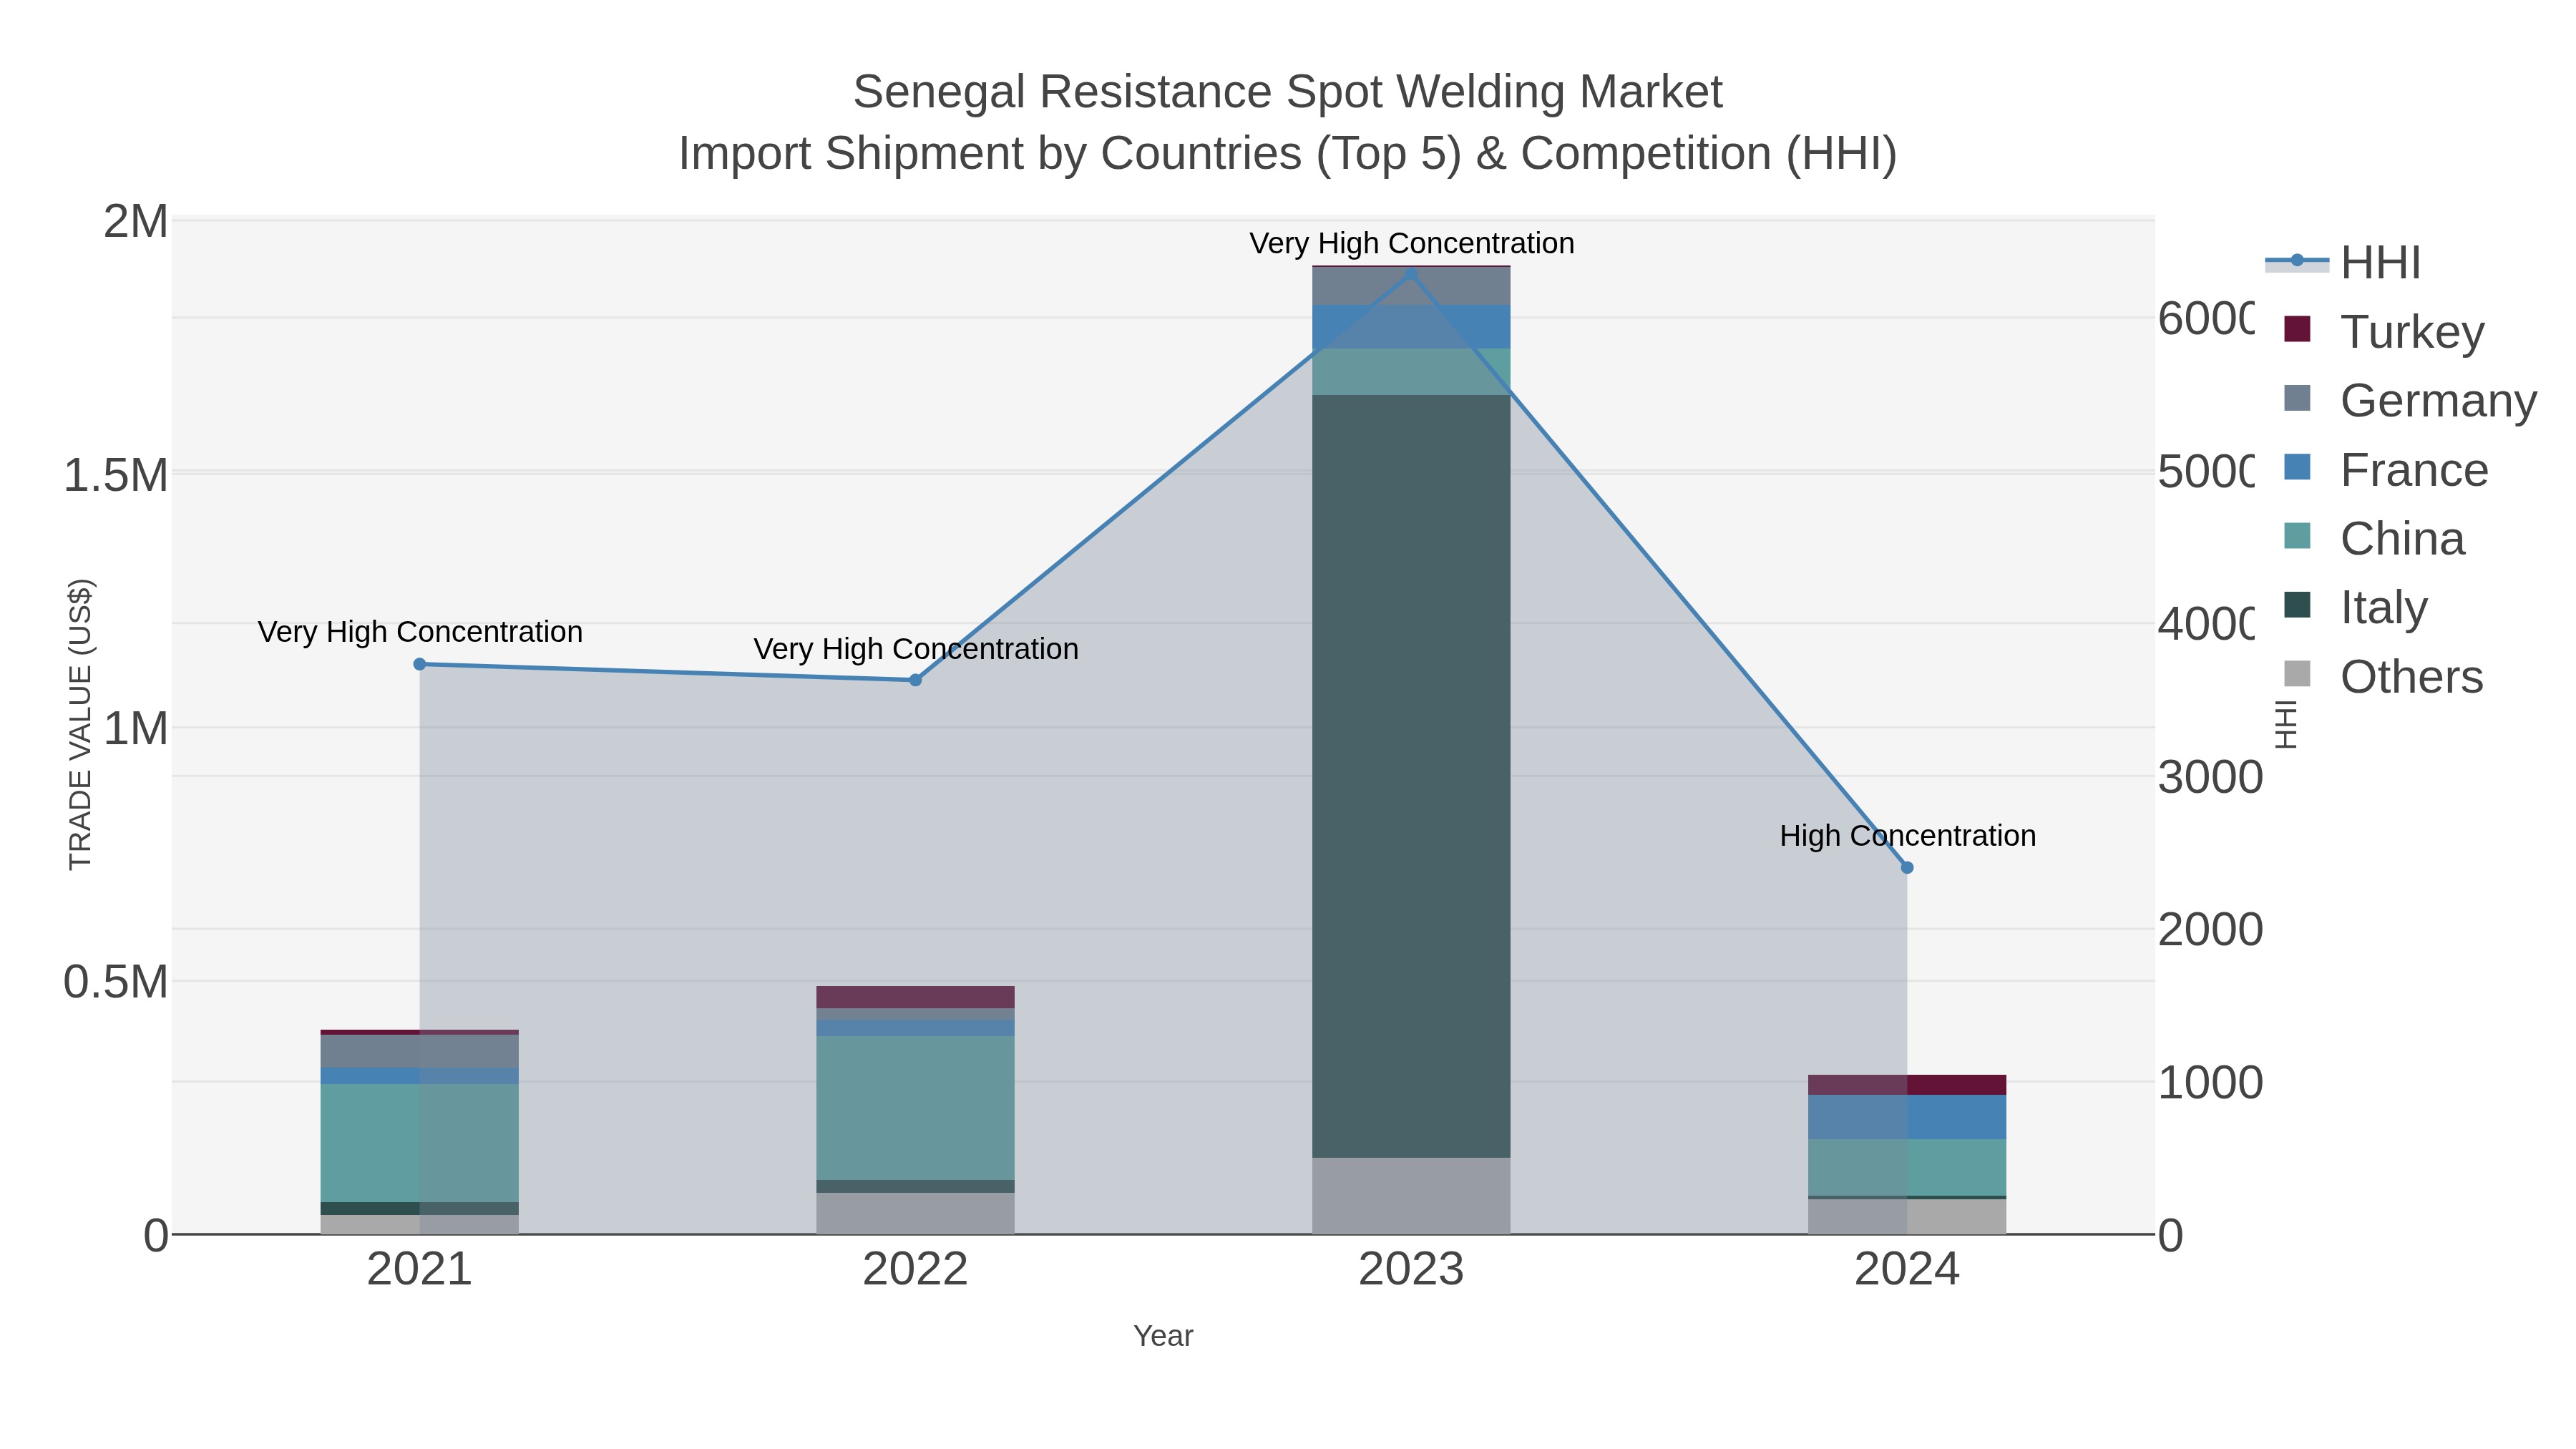The width and height of the screenshot is (2576, 1449).
Task: Click the 2022 HHI data point
Action: tap(915, 680)
